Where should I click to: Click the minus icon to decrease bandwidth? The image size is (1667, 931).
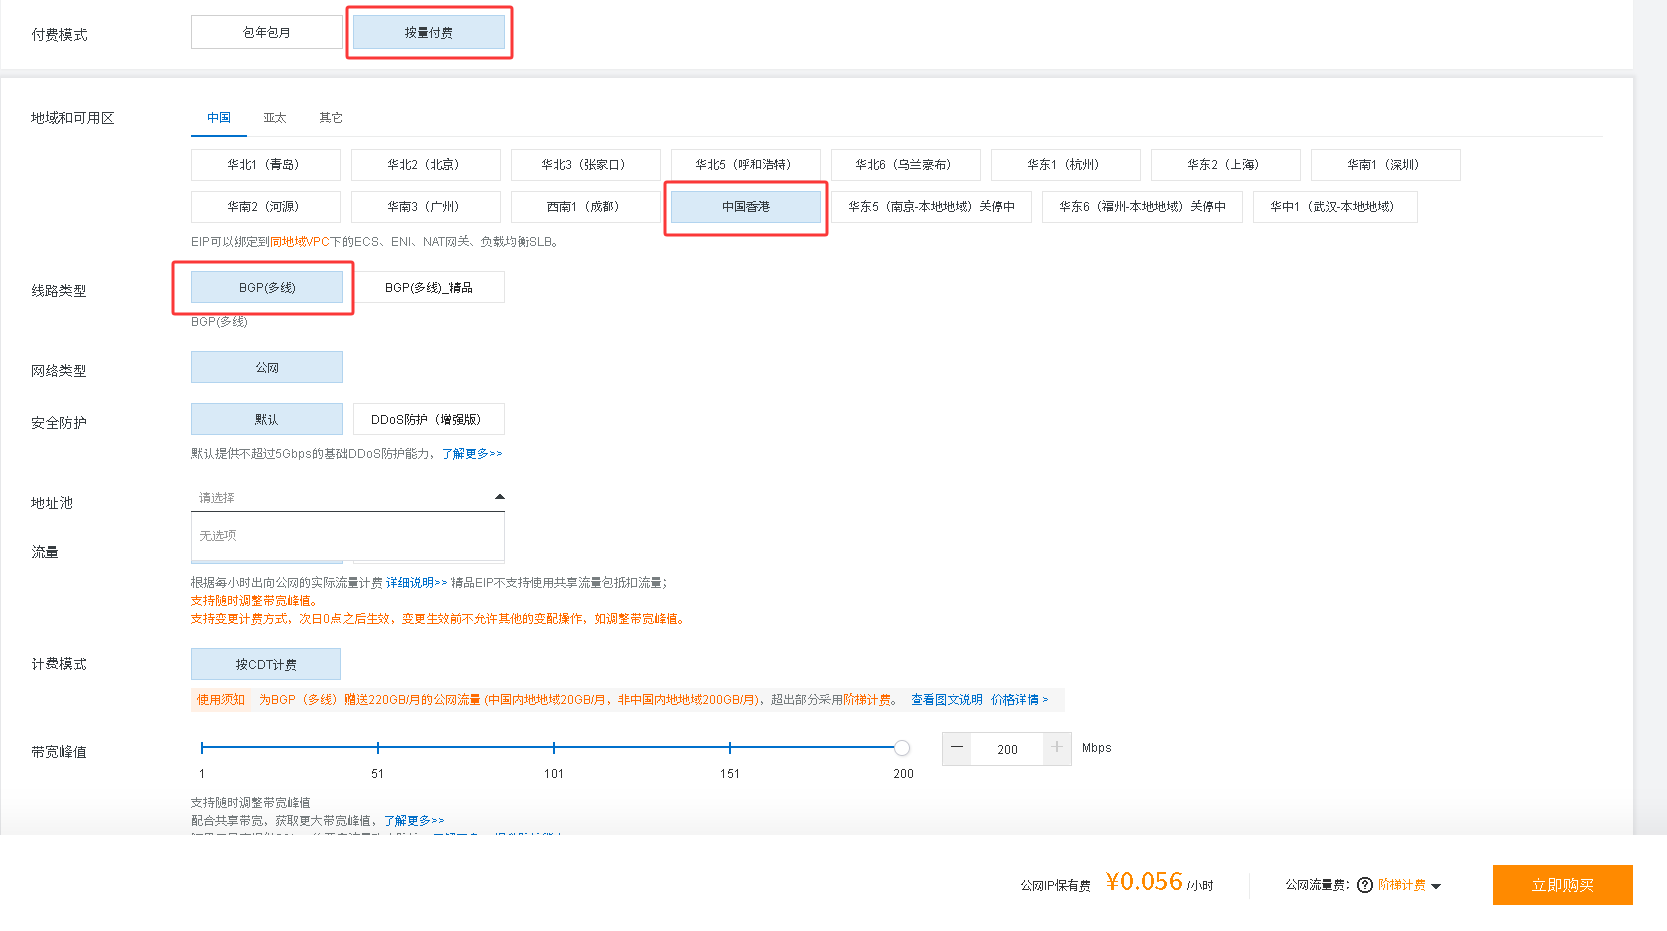tap(956, 747)
